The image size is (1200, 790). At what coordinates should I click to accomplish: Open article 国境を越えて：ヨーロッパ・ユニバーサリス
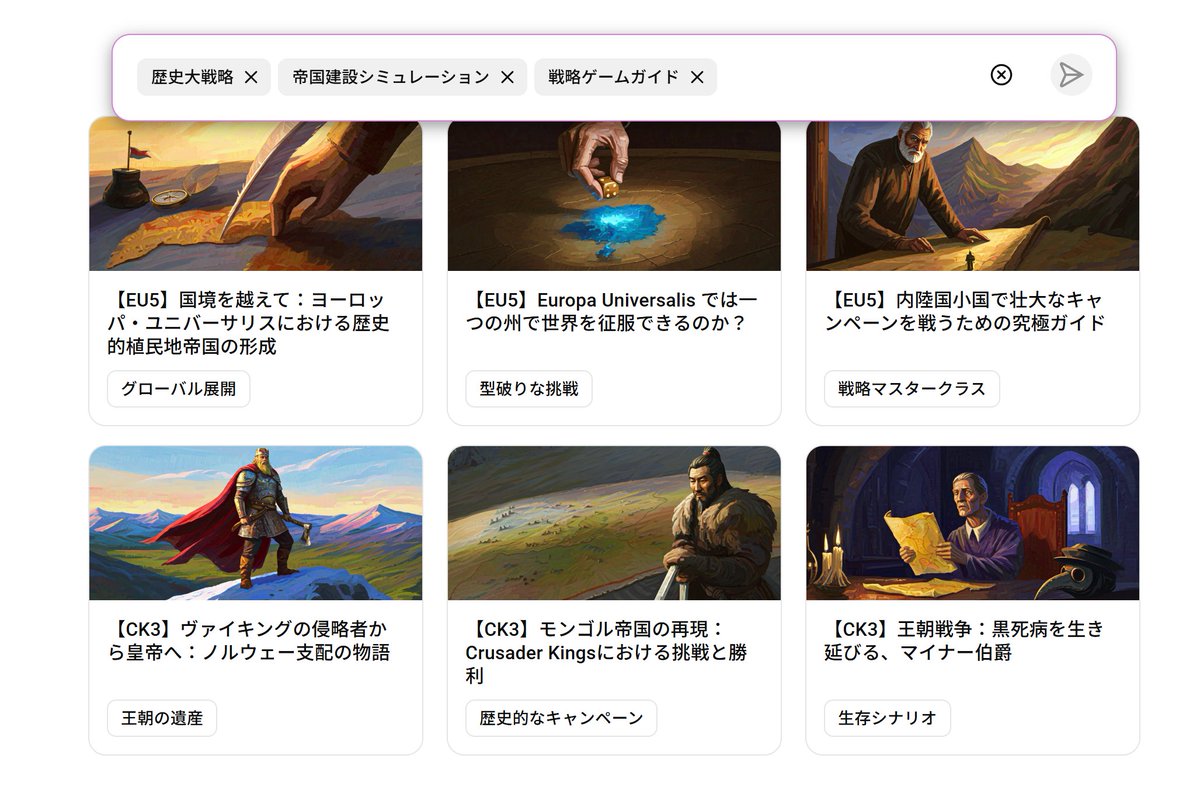[248, 323]
